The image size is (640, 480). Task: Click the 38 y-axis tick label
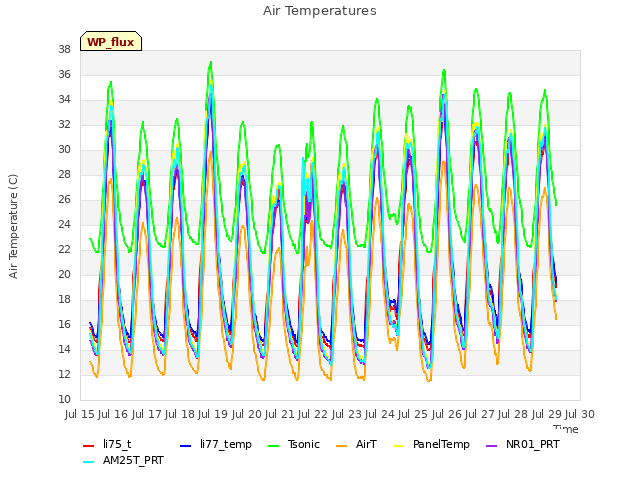click(64, 49)
